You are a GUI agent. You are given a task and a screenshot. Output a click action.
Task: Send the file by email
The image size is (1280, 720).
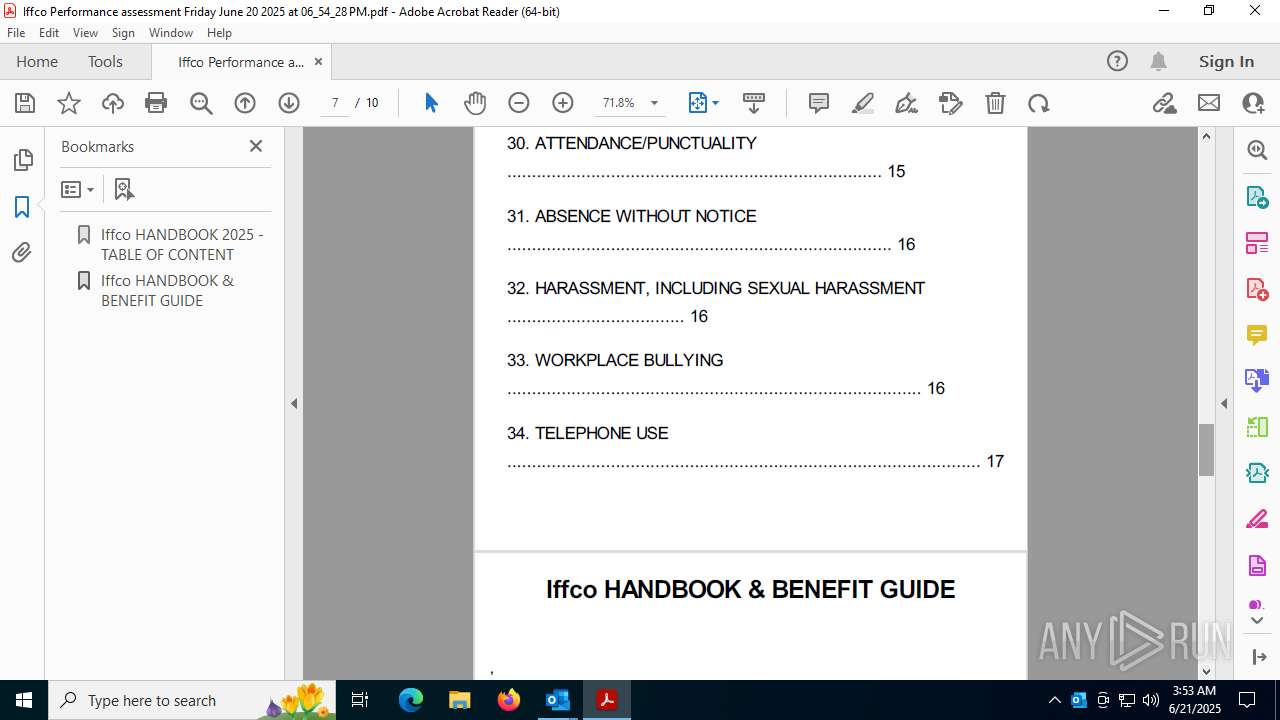coord(1209,103)
